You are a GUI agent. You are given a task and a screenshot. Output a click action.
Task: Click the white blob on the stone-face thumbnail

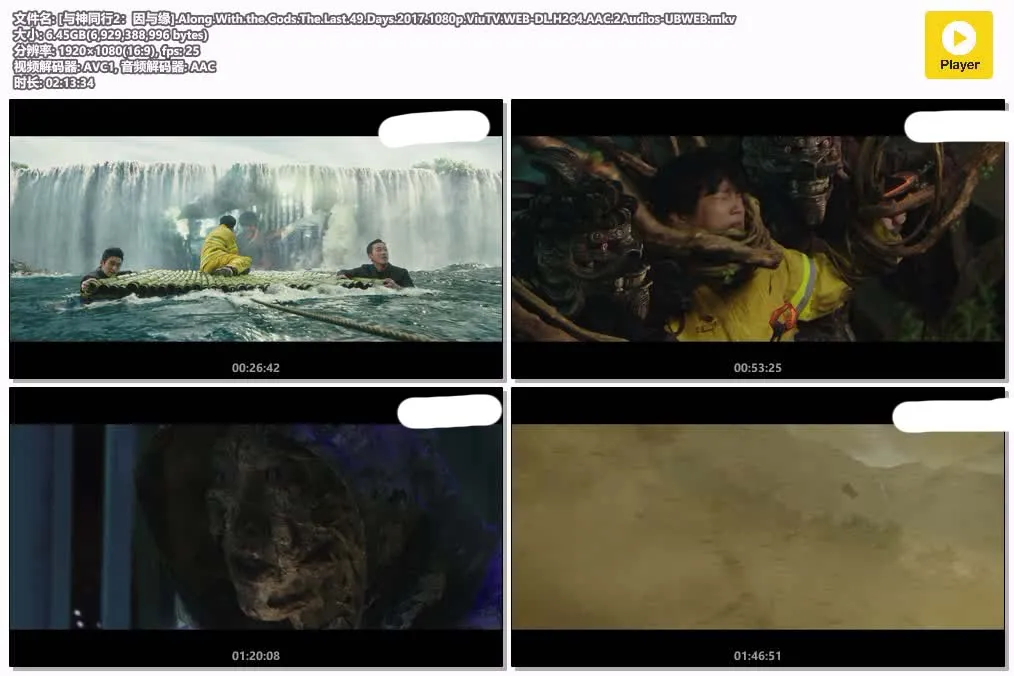tap(449, 411)
